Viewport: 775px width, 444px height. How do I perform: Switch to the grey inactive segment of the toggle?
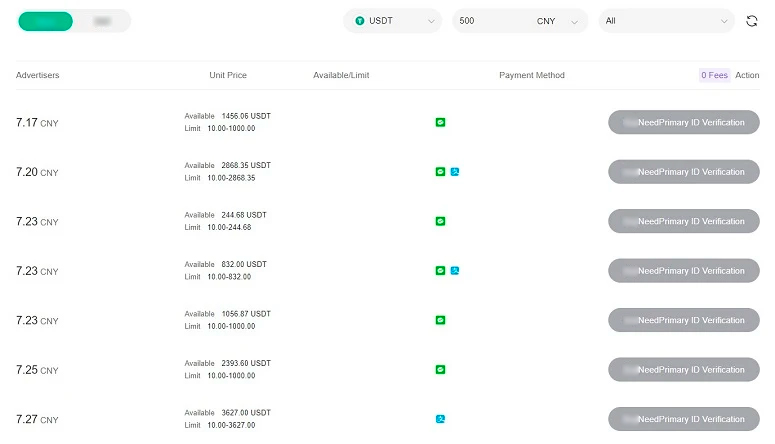click(x=102, y=21)
